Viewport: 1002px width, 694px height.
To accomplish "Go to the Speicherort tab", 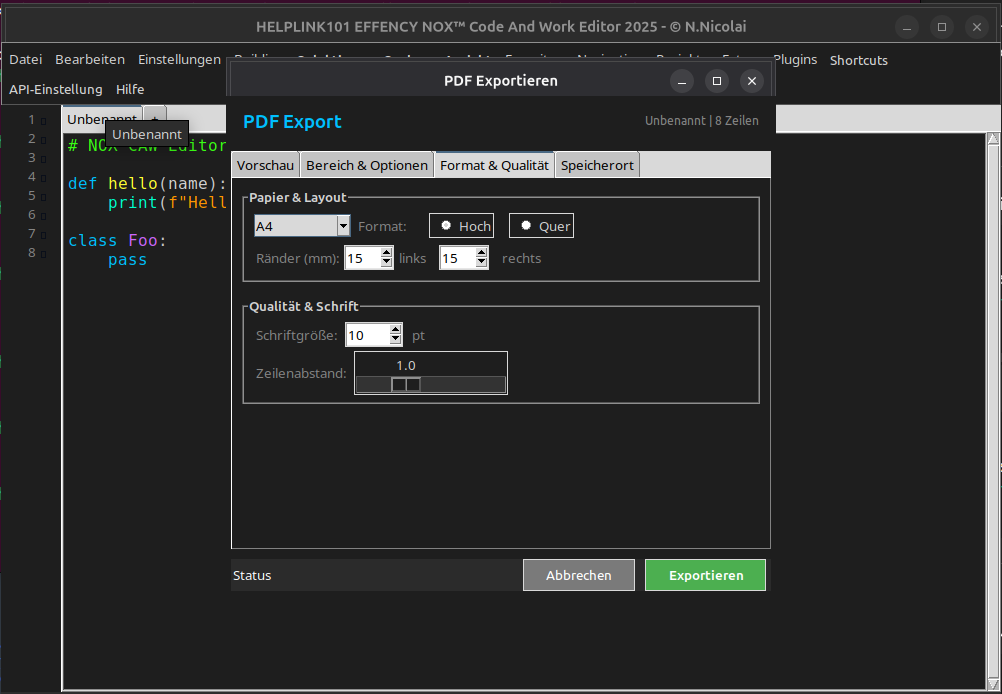I will coord(597,165).
